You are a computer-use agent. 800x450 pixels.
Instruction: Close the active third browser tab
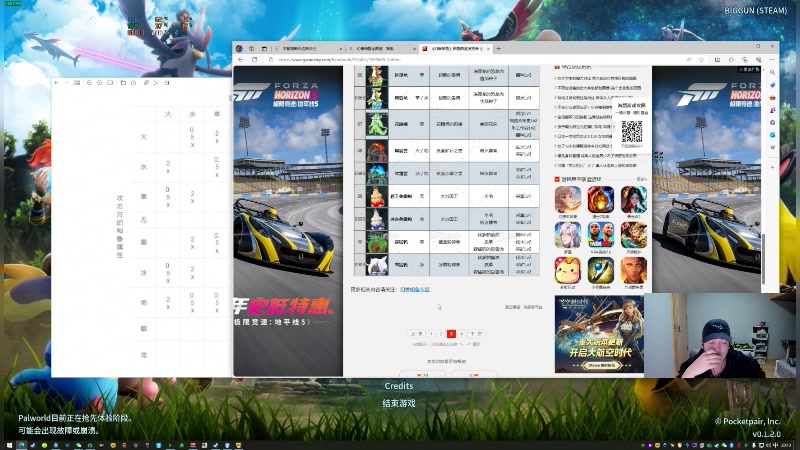[x=488, y=48]
